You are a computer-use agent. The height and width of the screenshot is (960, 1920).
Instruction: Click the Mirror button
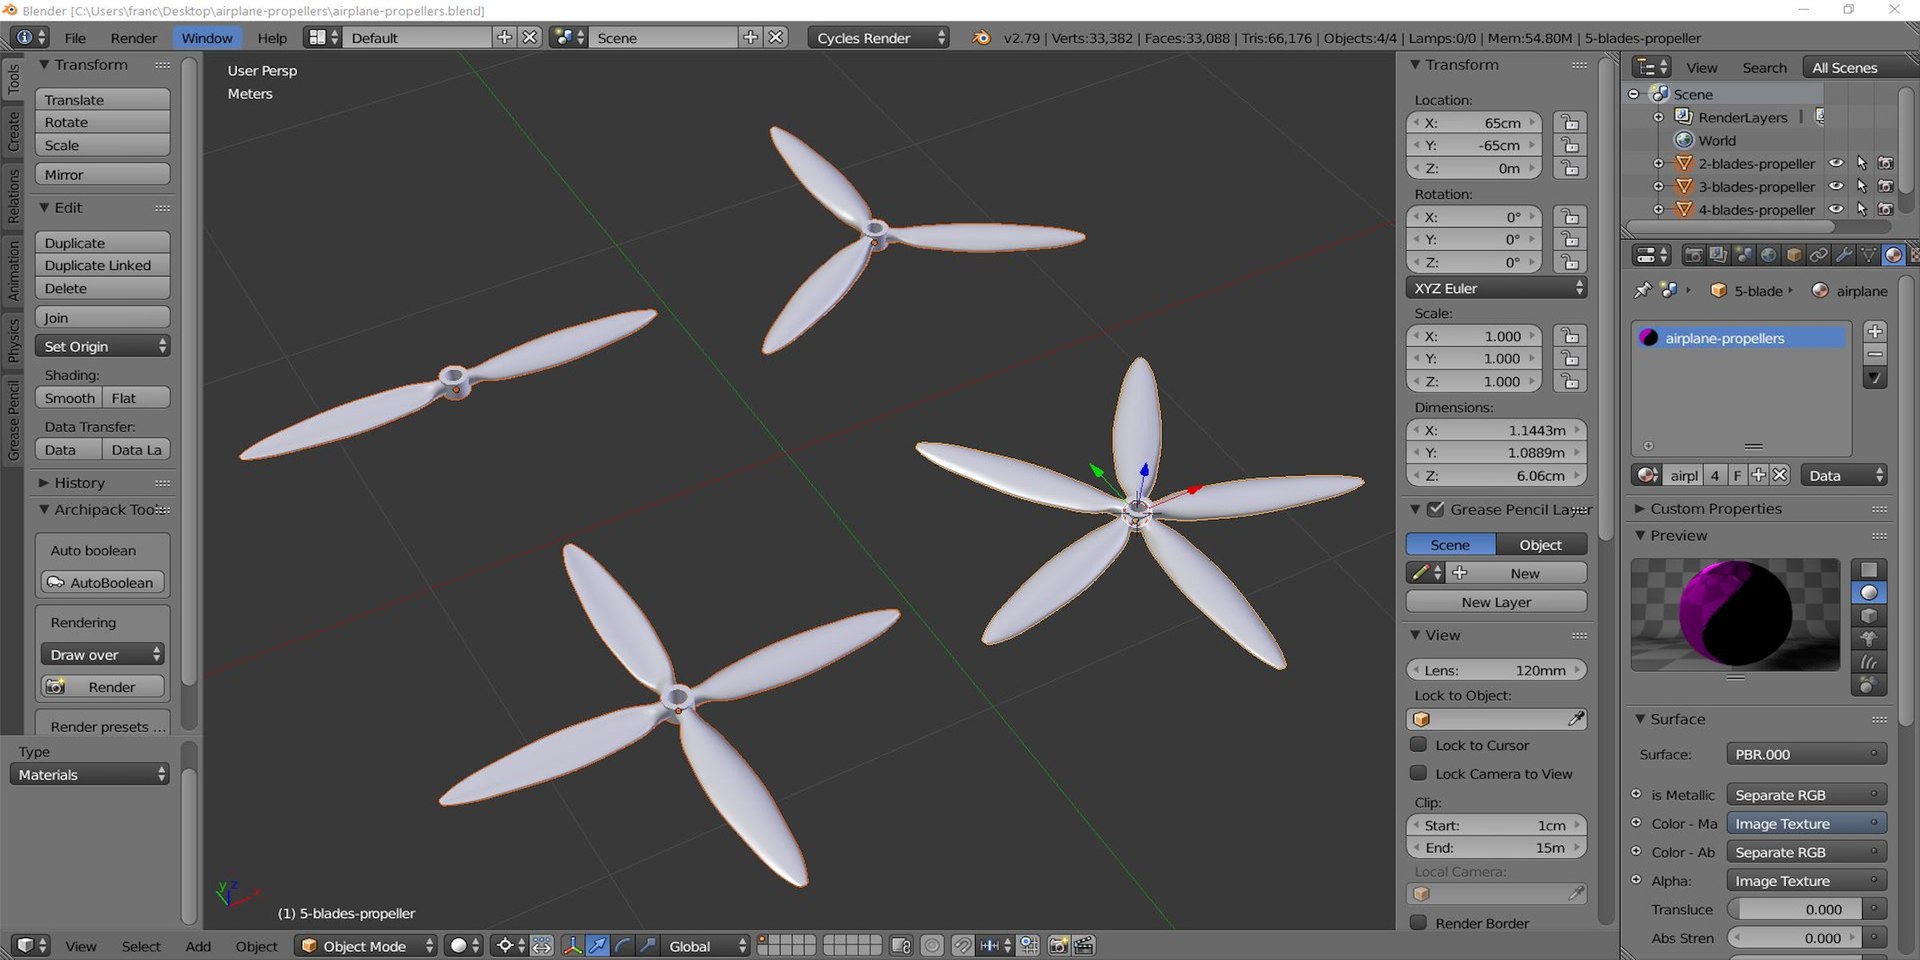pos(102,174)
